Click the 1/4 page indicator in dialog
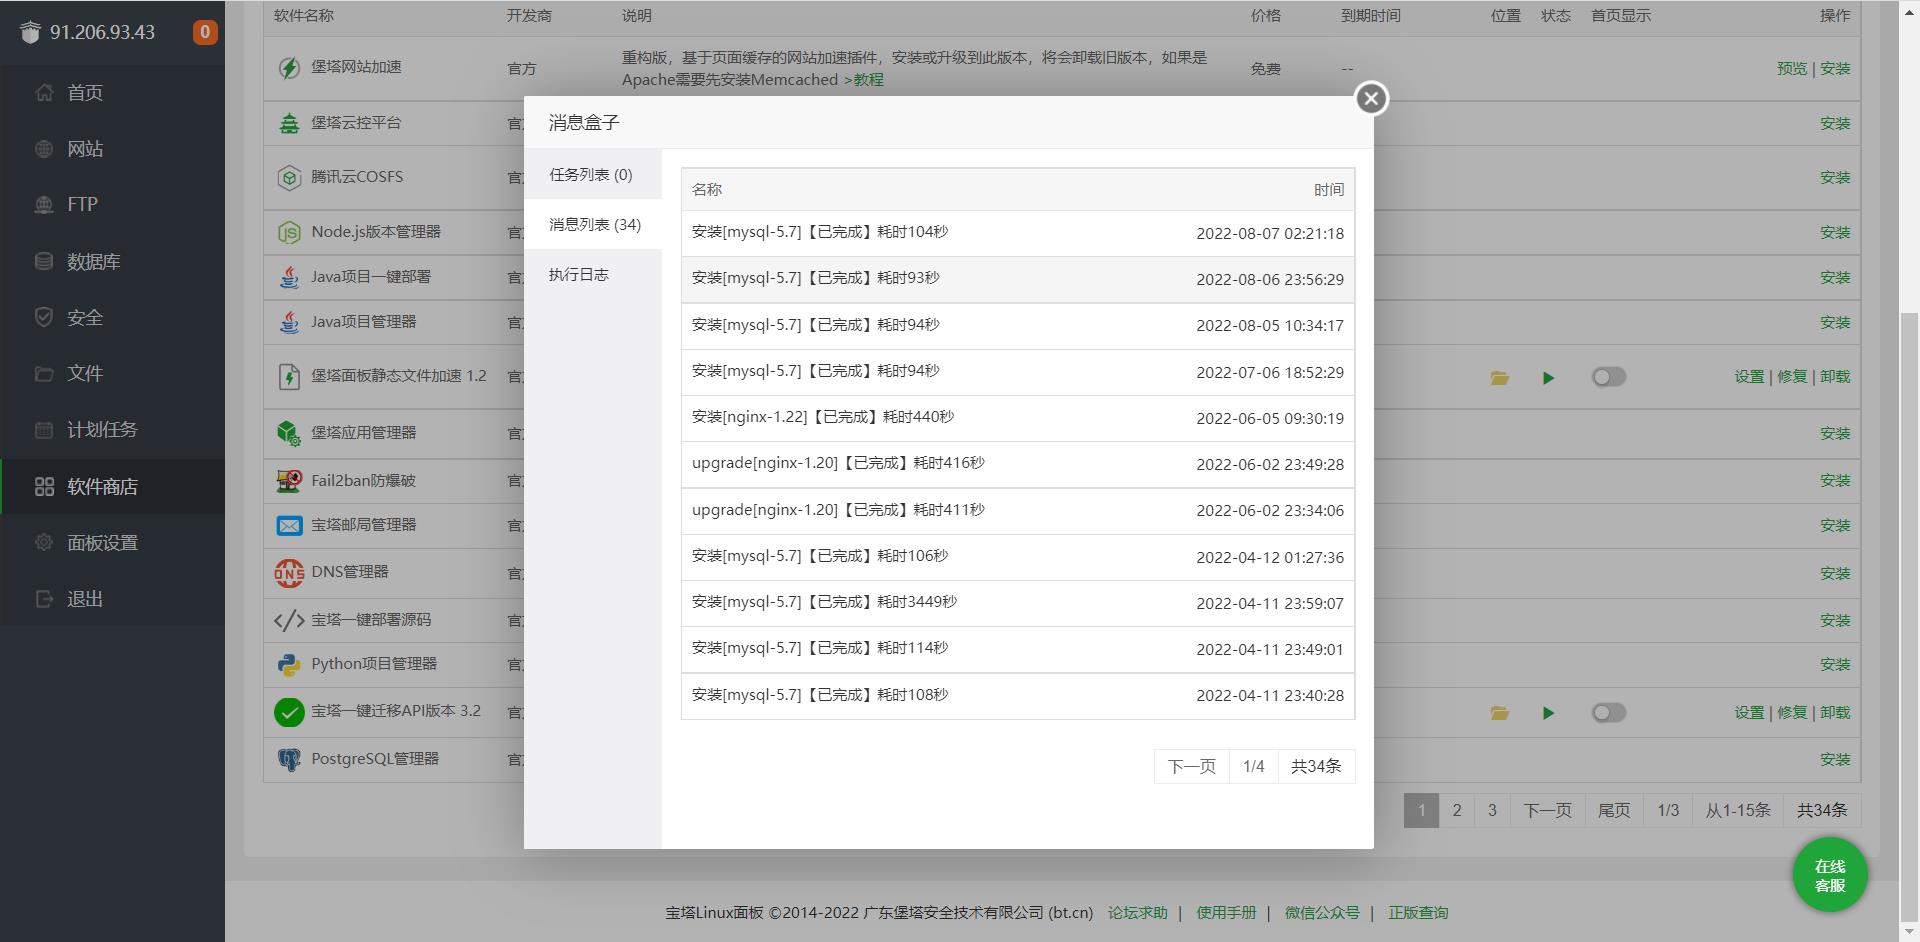Image resolution: width=1920 pixels, height=942 pixels. click(x=1253, y=766)
